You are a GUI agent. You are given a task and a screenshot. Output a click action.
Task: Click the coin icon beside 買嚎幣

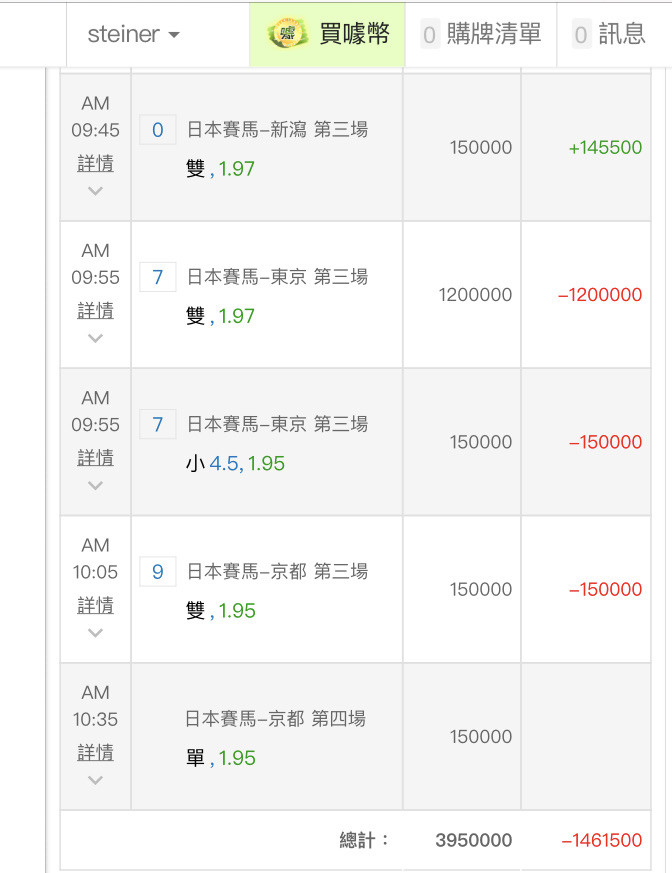point(287,33)
